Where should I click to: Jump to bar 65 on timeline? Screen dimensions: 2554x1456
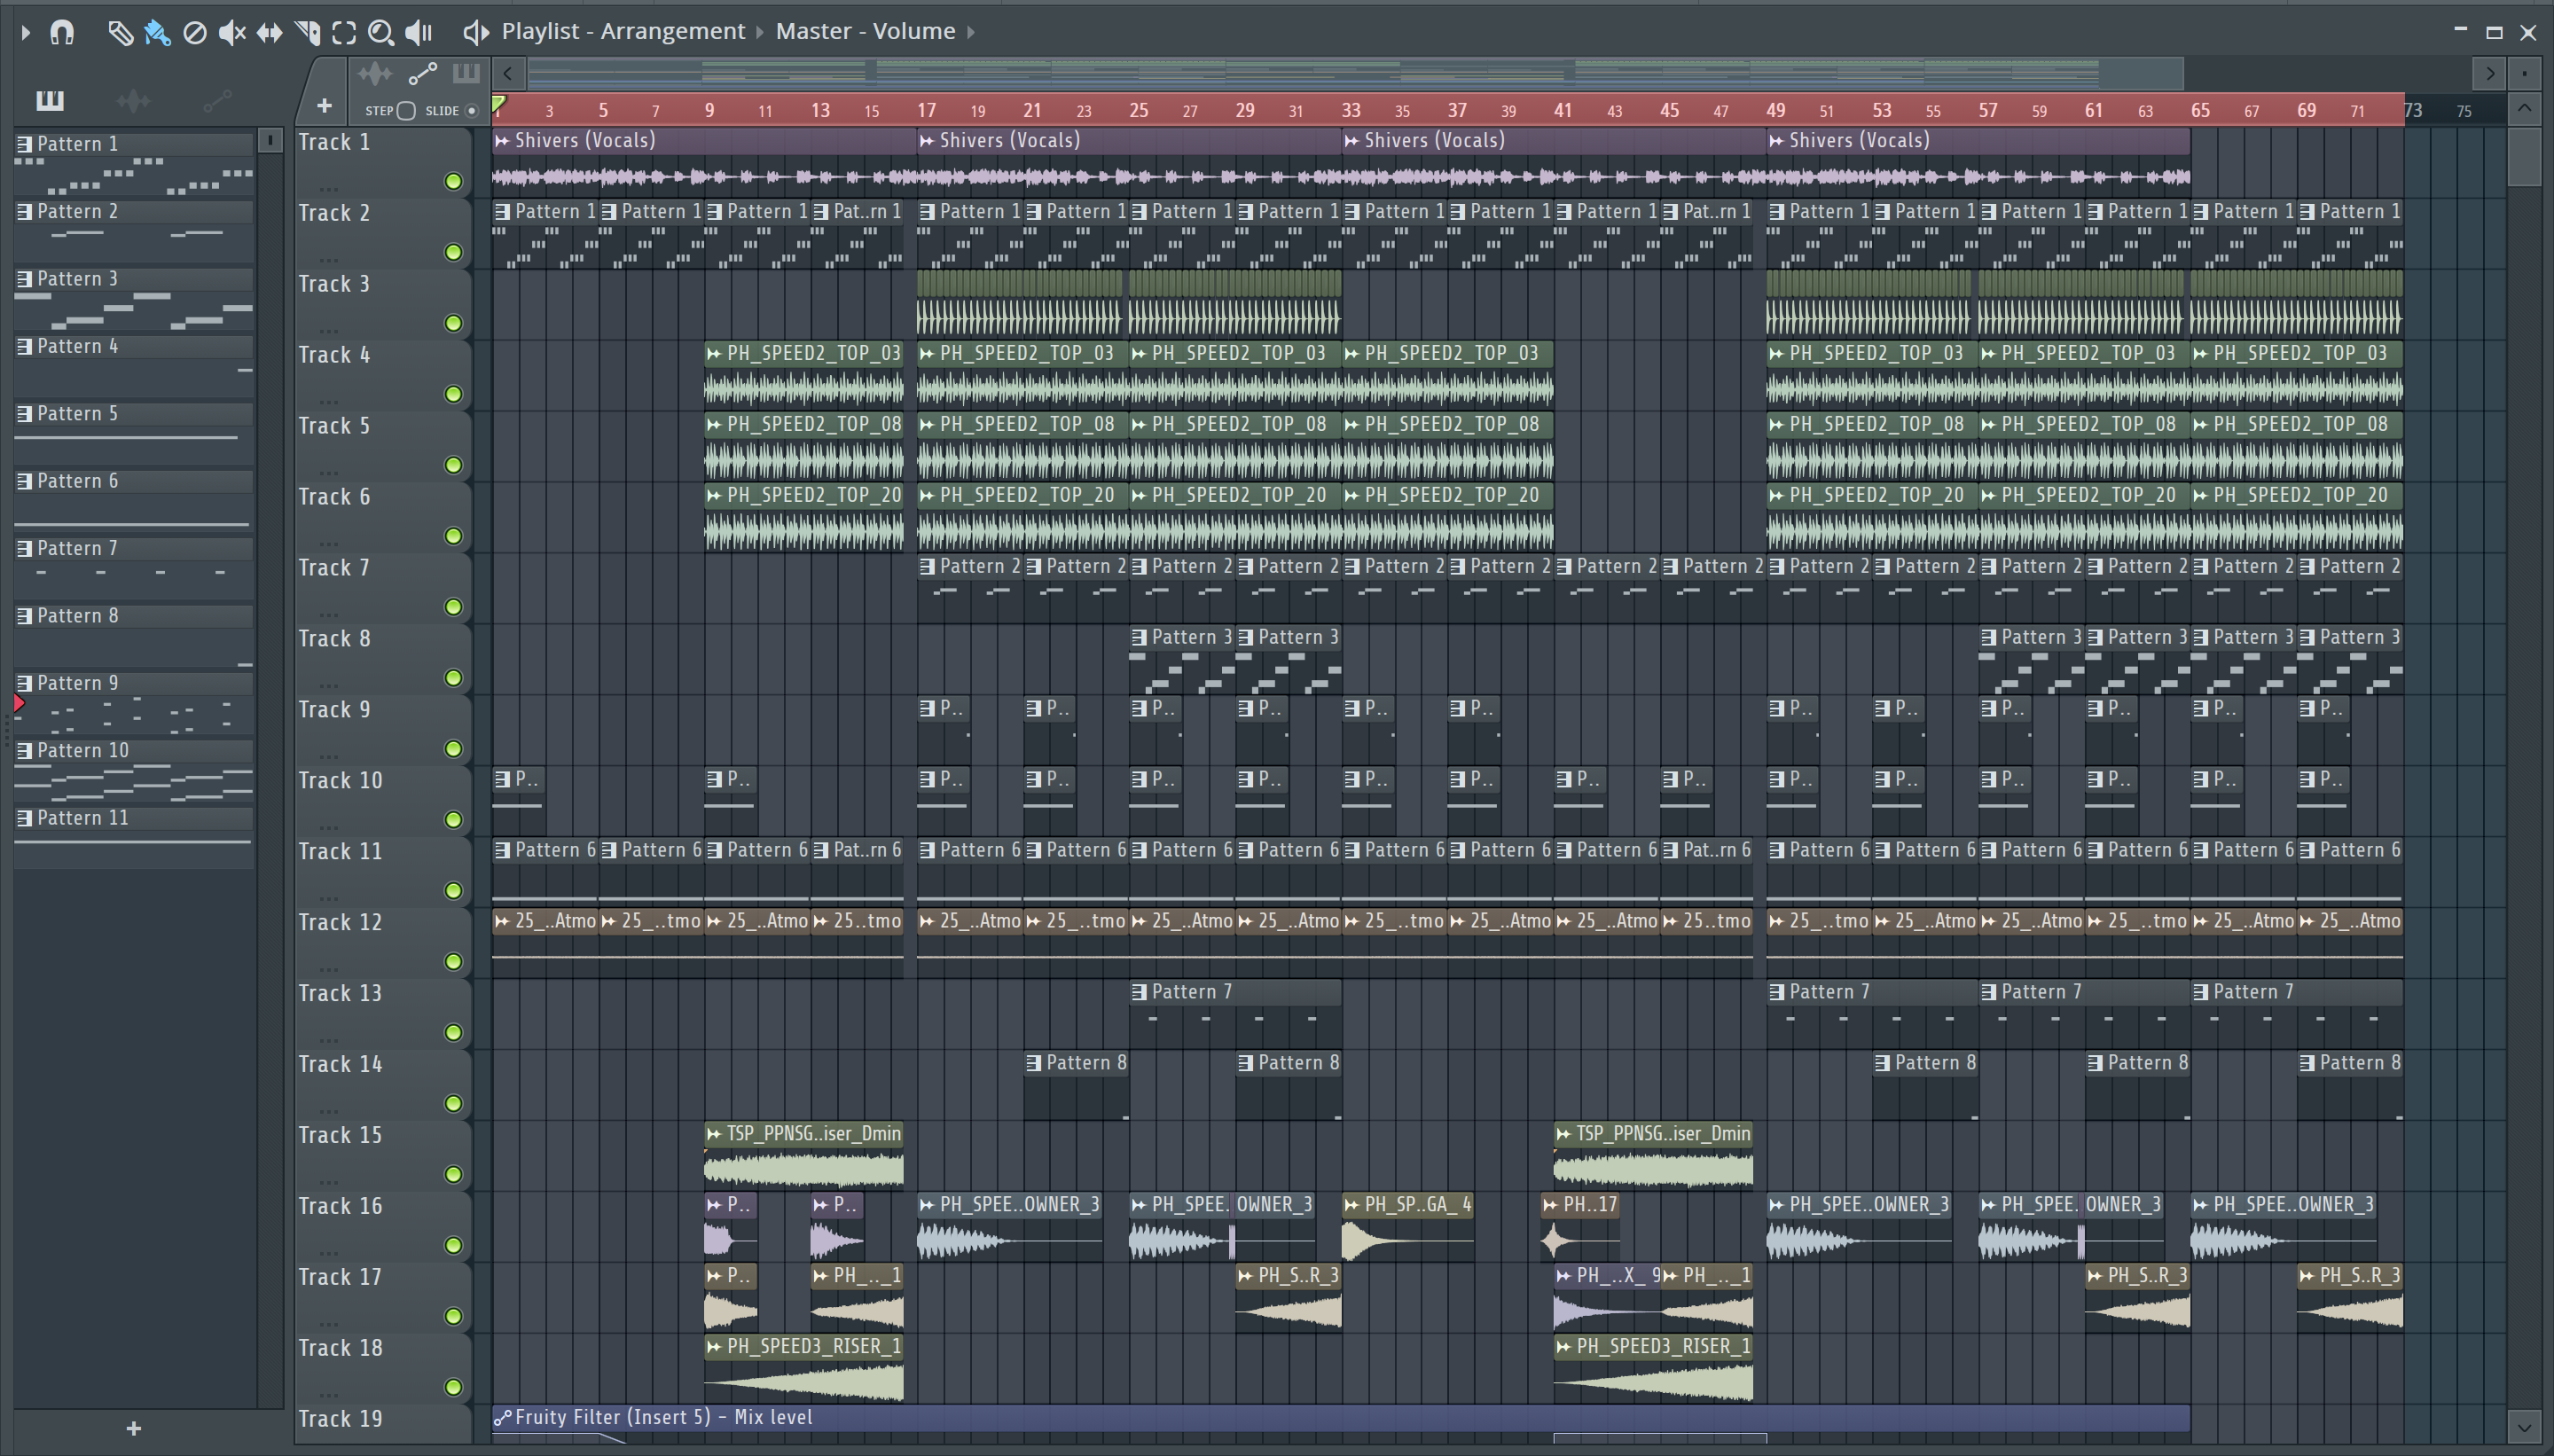(2200, 110)
